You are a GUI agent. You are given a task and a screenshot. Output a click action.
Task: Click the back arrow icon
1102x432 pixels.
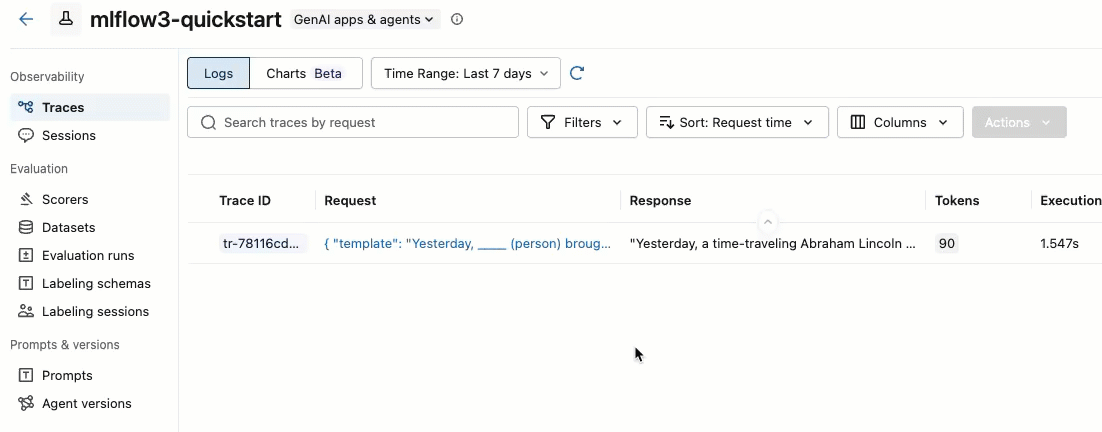coord(26,19)
